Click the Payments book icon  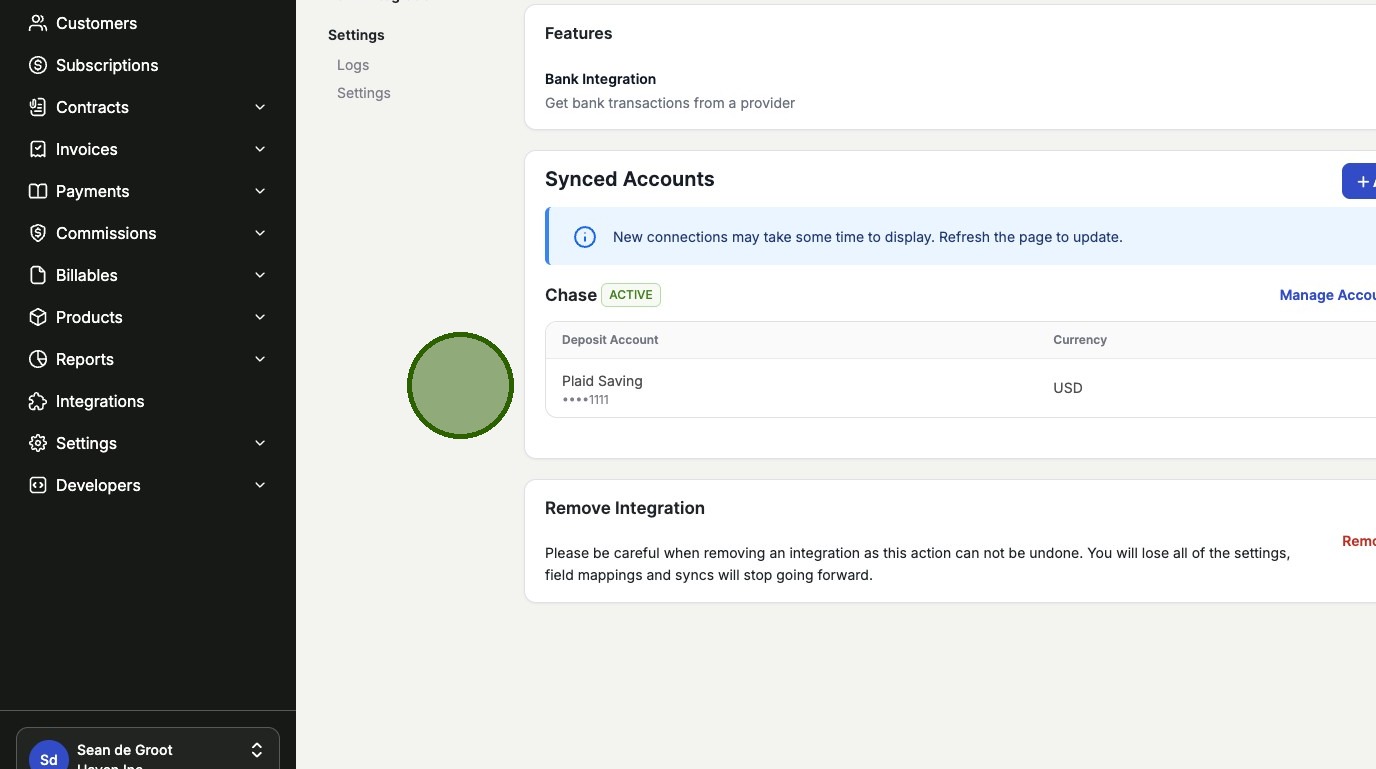[x=38, y=191]
